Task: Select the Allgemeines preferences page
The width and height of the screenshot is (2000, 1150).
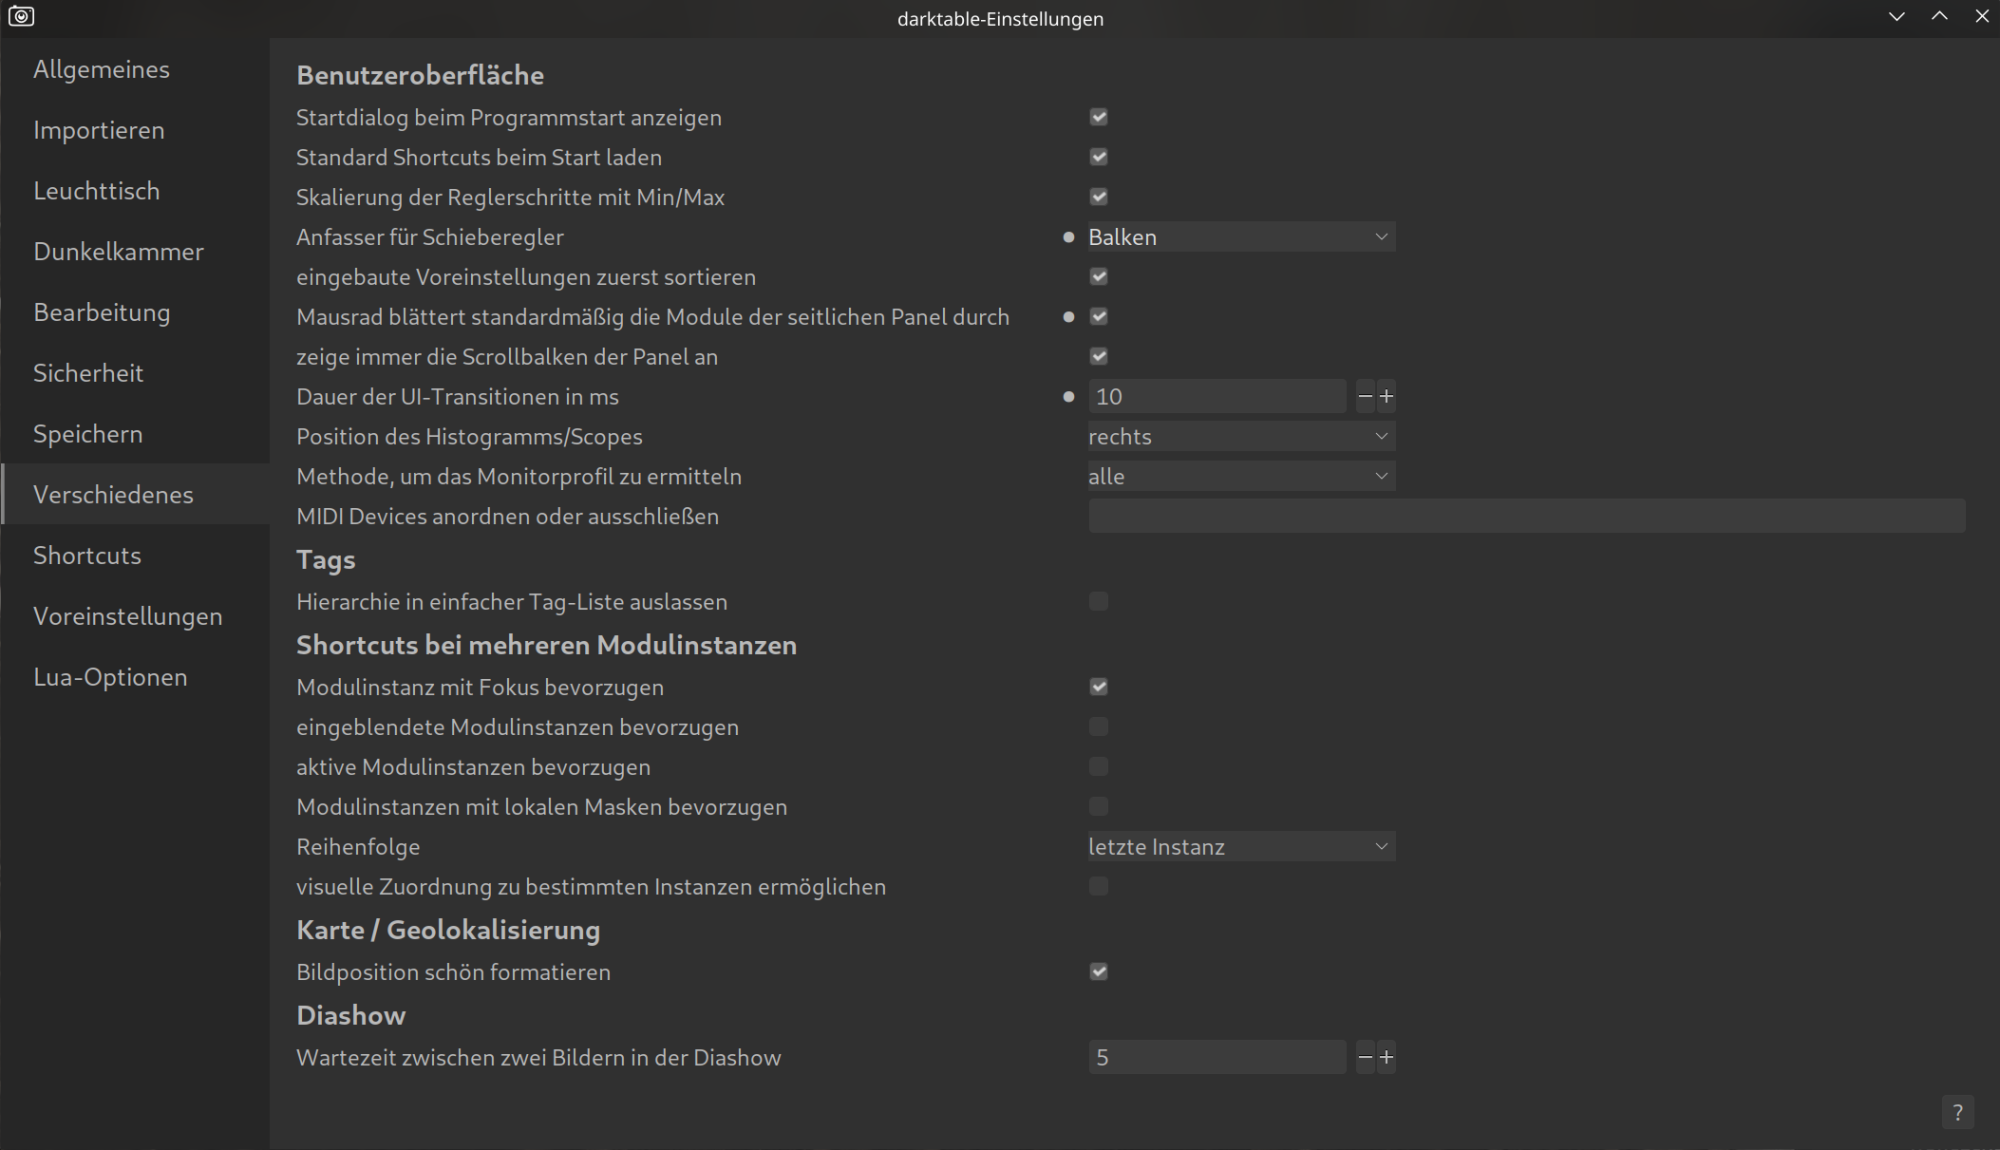Action: [101, 69]
